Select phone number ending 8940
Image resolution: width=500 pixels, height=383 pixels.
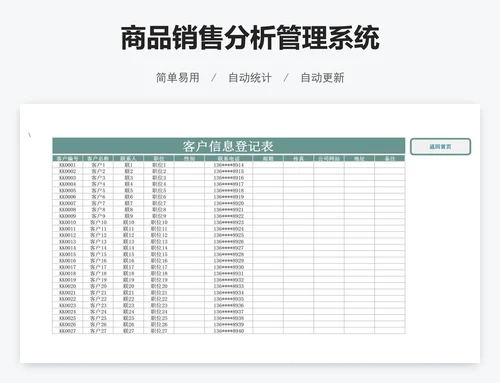click(x=229, y=331)
